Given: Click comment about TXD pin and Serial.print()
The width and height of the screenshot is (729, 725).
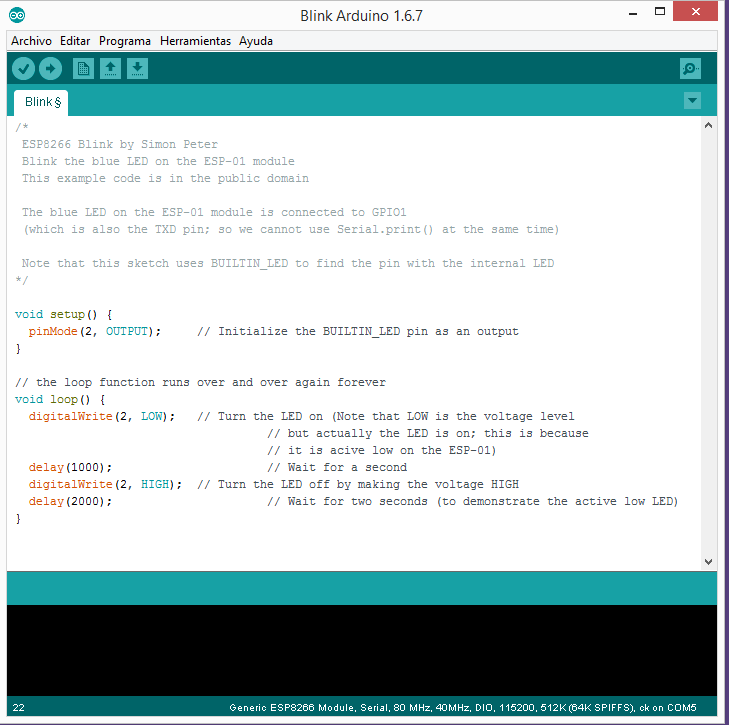Looking at the screenshot, I should [291, 229].
